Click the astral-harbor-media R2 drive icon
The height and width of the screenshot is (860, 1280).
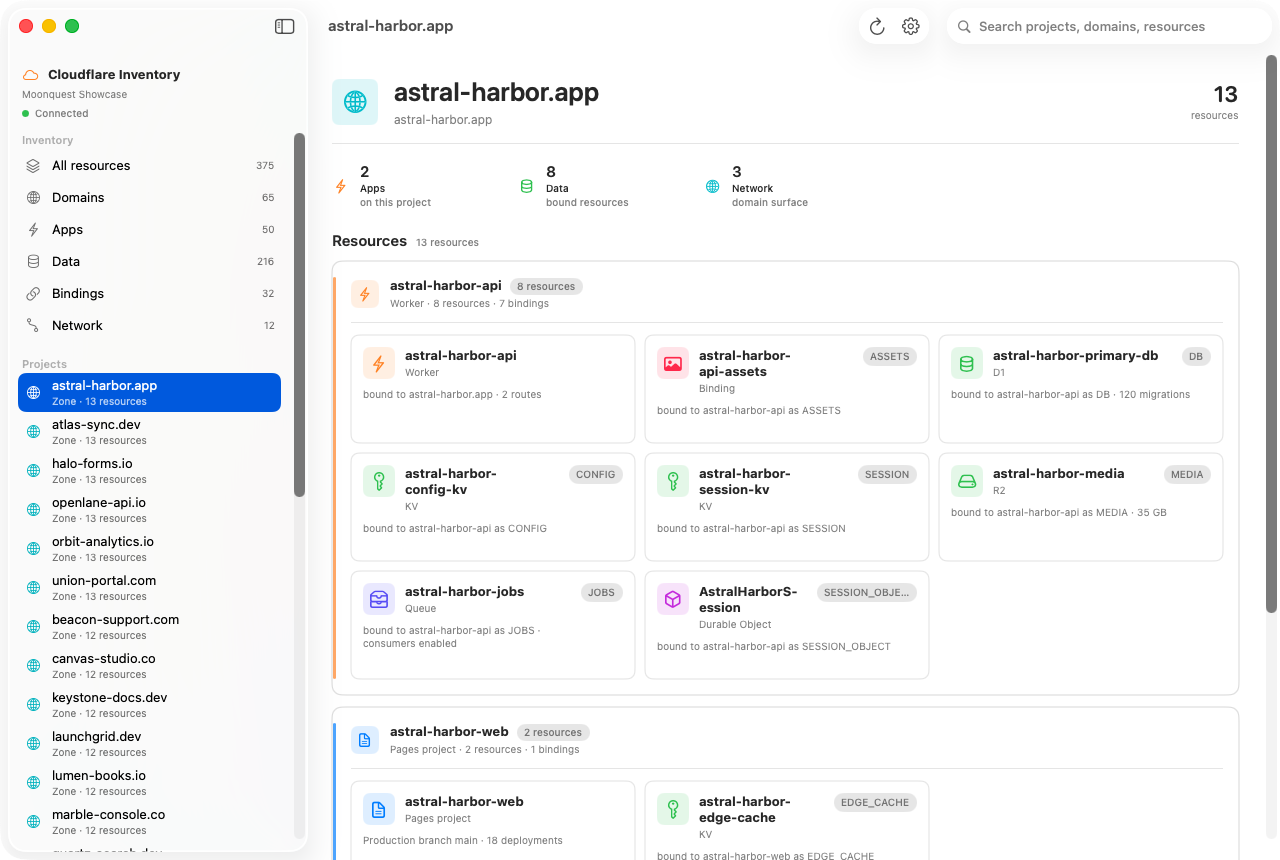click(967, 482)
